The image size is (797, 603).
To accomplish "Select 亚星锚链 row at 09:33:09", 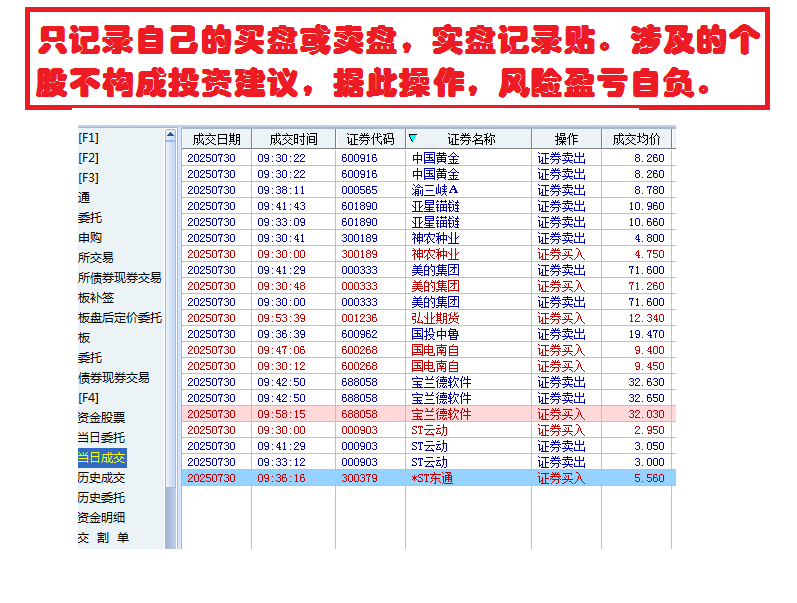I will coord(428,222).
